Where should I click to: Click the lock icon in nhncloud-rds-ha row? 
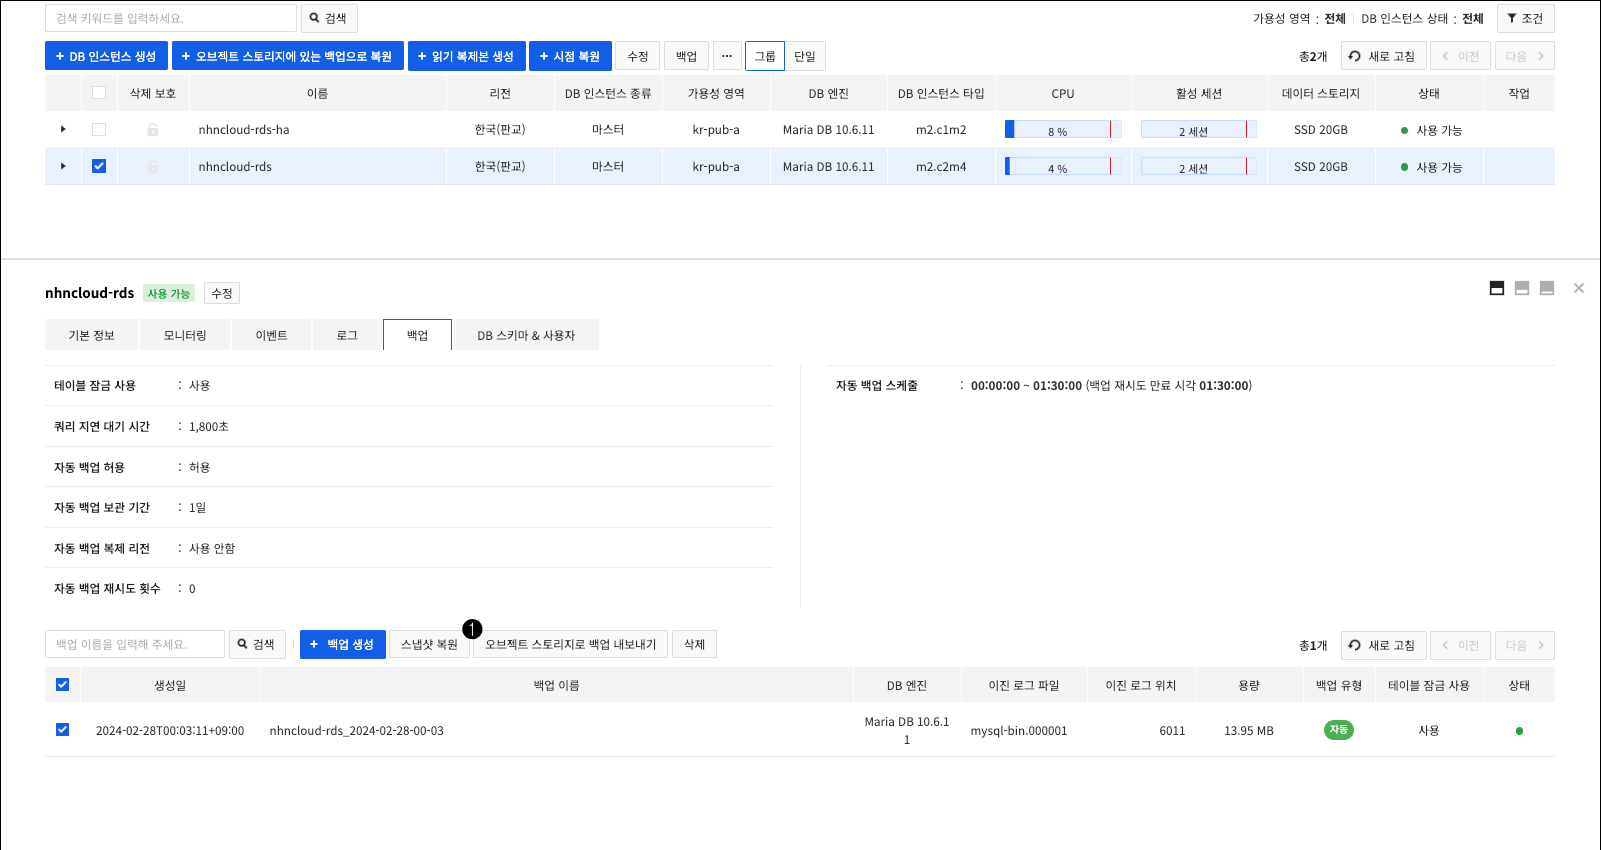pyautogui.click(x=153, y=130)
